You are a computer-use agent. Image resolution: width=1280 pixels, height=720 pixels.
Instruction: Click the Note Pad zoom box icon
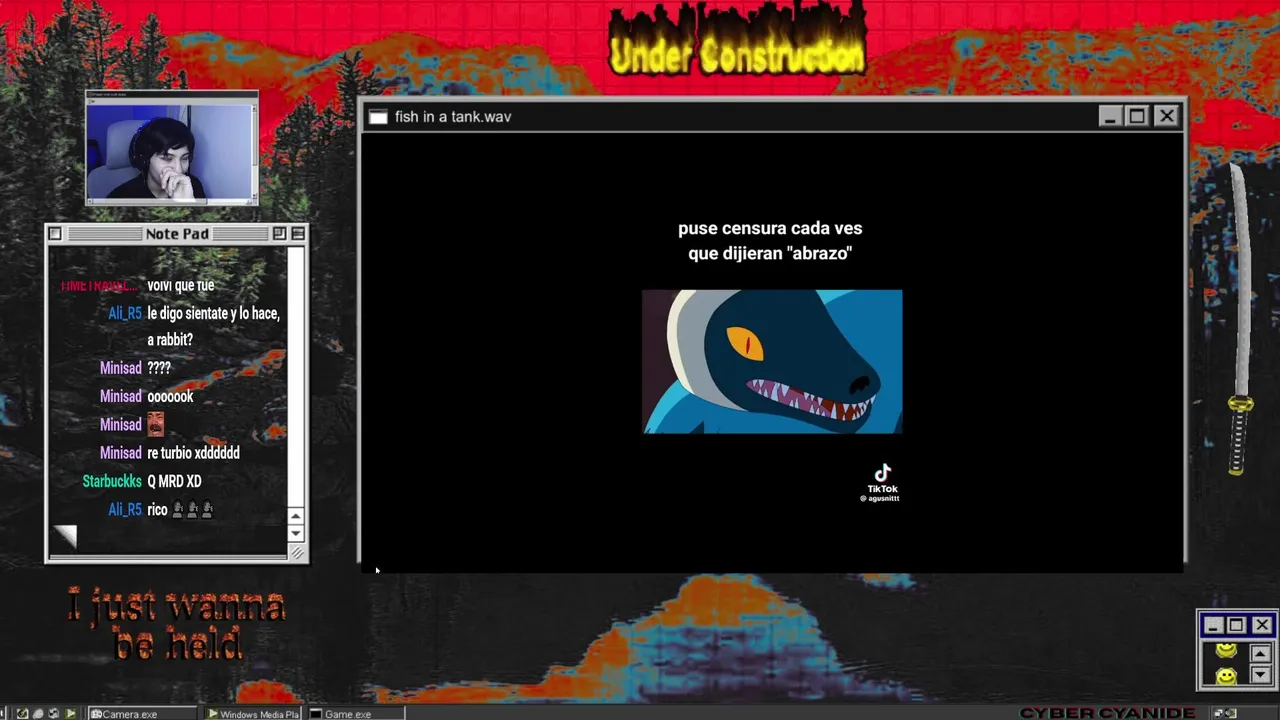pyautogui.click(x=279, y=233)
